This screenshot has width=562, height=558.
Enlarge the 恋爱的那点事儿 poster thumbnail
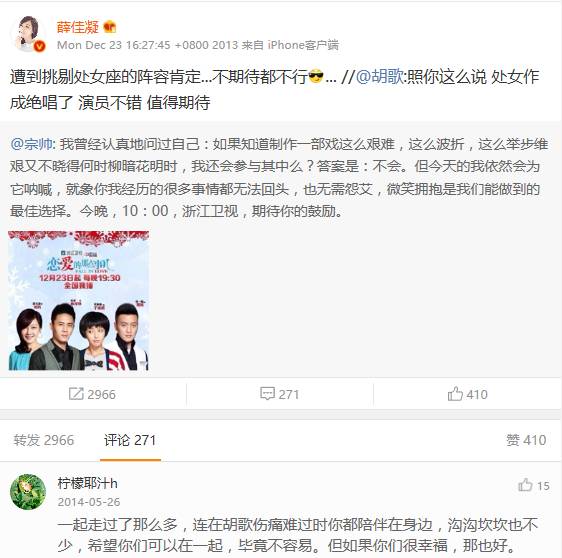[78, 301]
